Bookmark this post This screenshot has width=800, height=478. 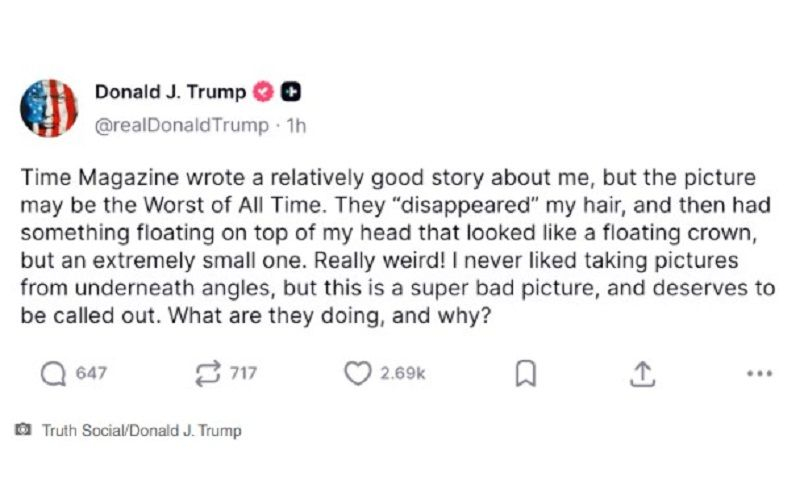pyautogui.click(x=525, y=374)
